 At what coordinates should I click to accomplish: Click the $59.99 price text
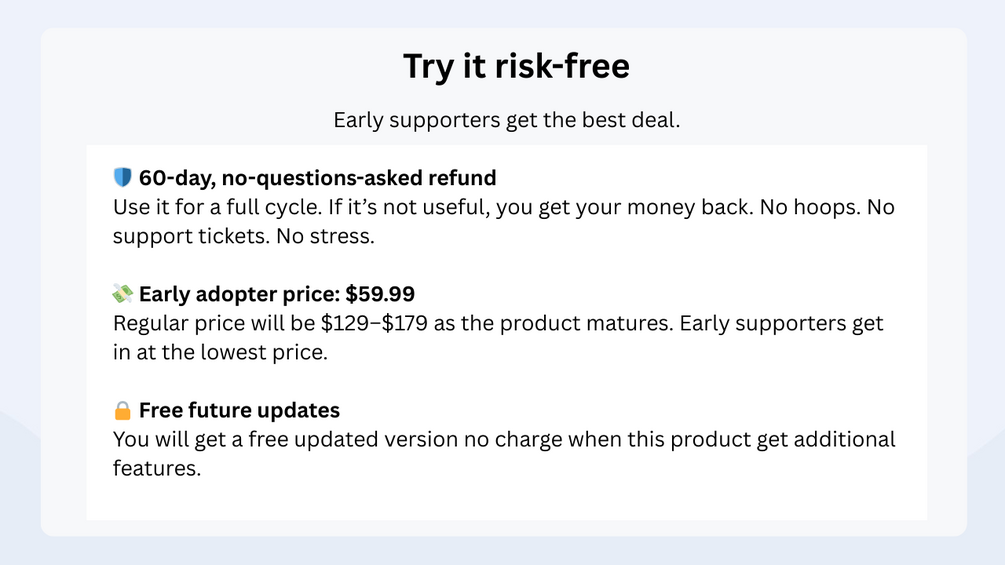point(380,294)
